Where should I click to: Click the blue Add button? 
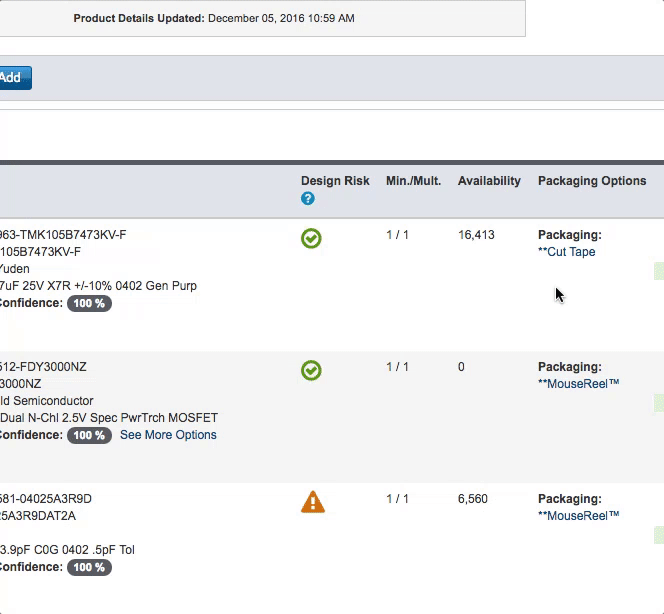(14, 78)
